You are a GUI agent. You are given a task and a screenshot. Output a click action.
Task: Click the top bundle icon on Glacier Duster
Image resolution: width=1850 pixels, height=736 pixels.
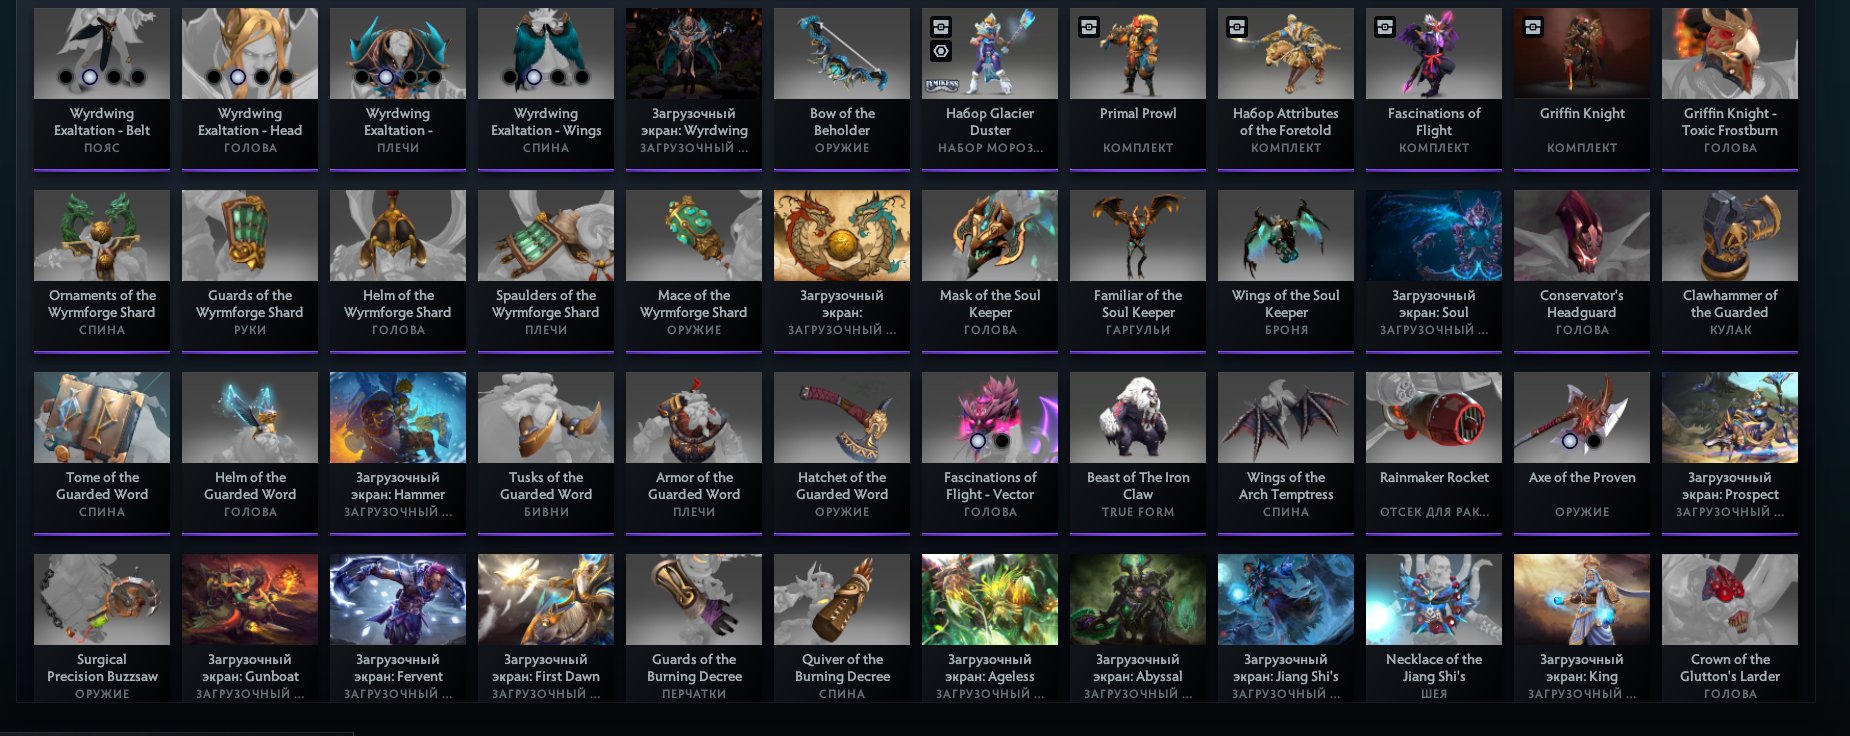click(941, 28)
